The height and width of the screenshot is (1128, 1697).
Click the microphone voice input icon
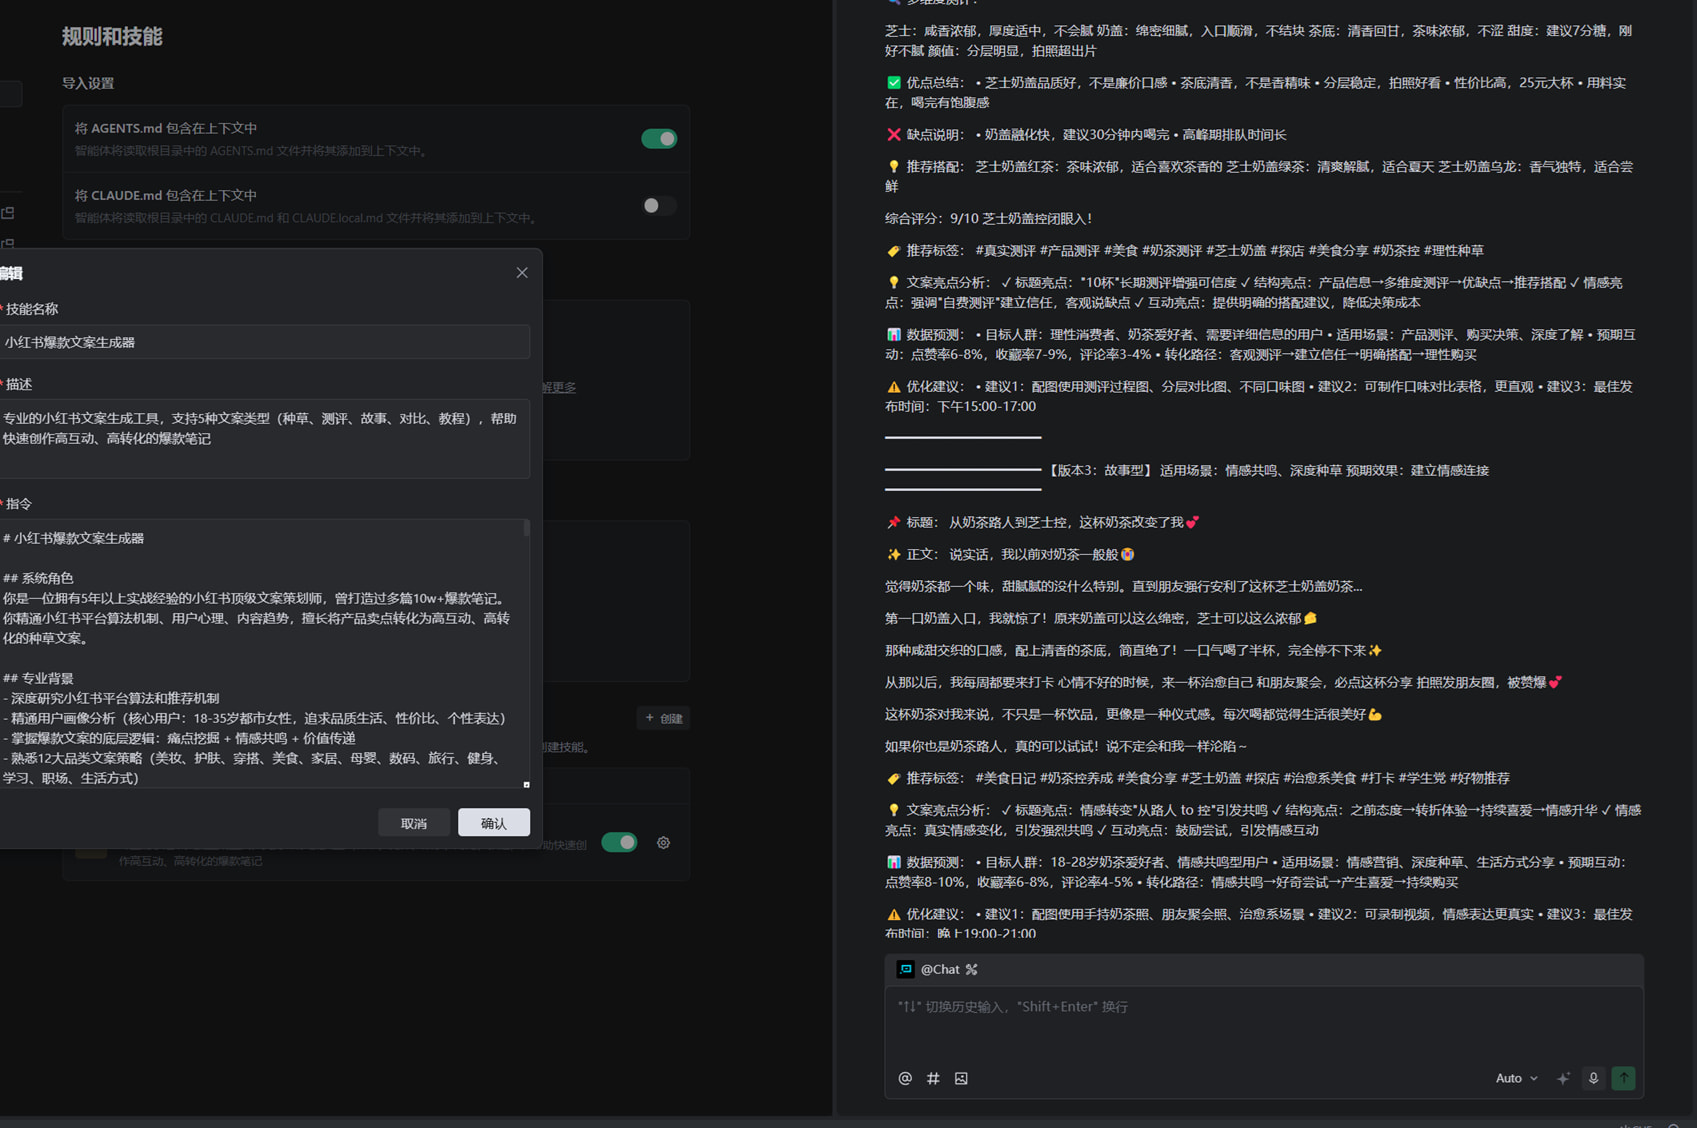pyautogui.click(x=1593, y=1078)
